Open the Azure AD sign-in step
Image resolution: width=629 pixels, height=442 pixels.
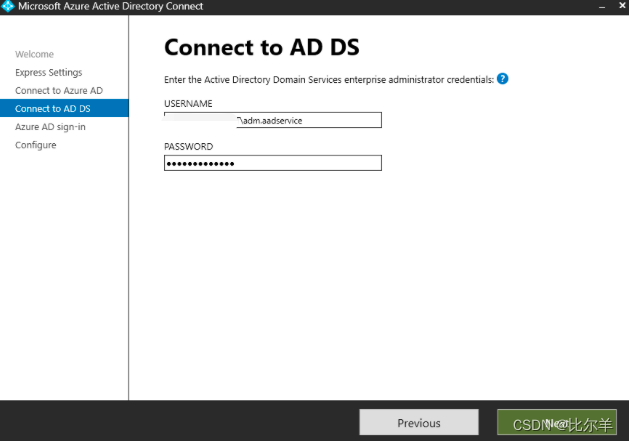pos(50,127)
